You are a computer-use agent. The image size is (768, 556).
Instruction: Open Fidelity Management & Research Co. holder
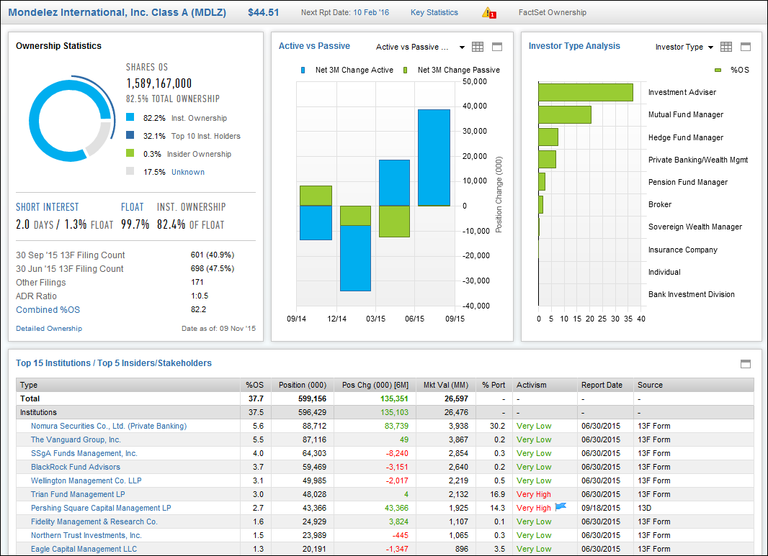coord(94,522)
